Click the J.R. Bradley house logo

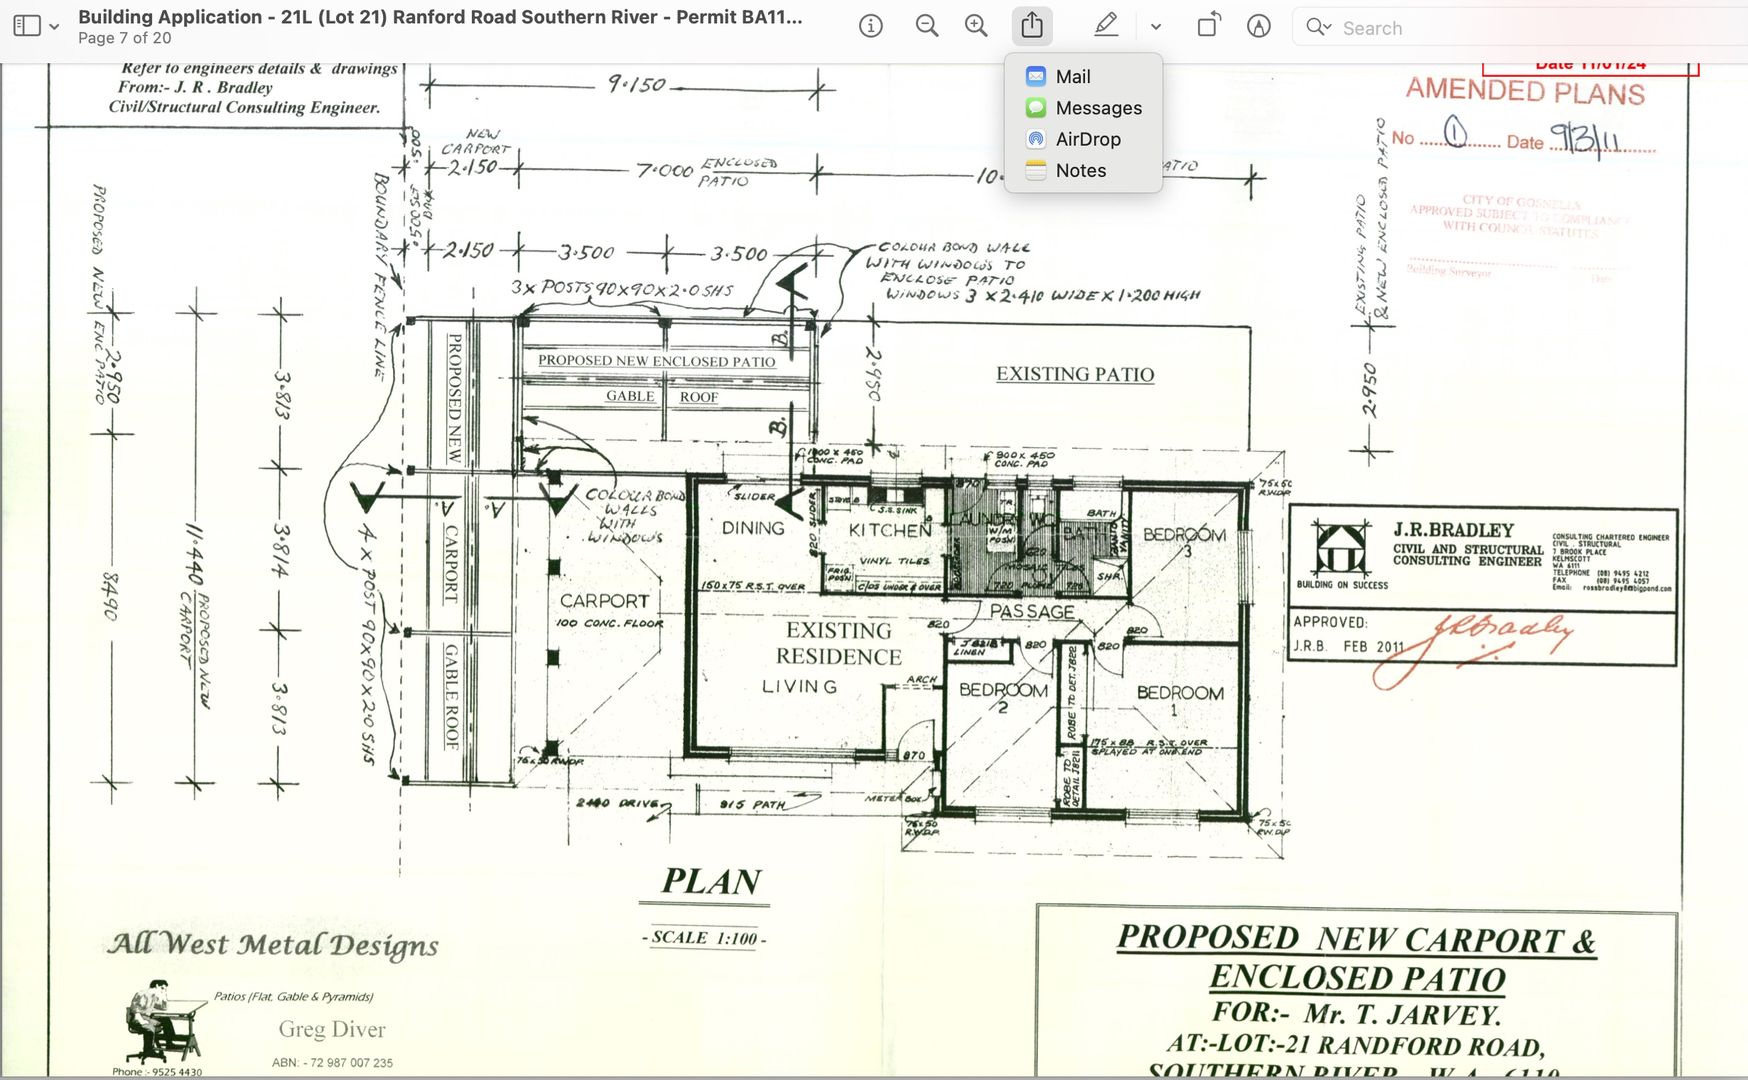(1341, 547)
